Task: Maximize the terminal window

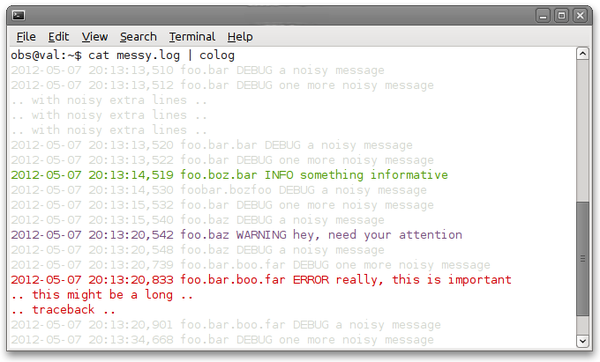Action: 561,16
